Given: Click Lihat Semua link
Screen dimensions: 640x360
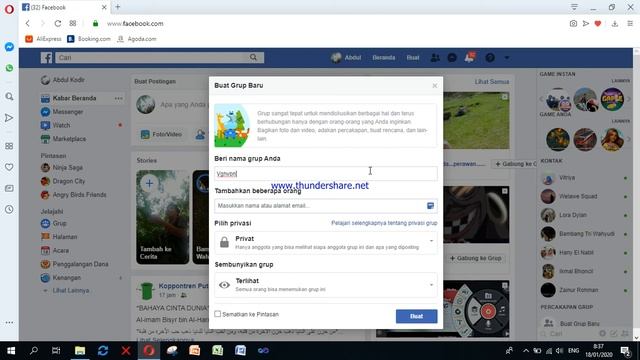Looking at the screenshot, I should pos(492,82).
